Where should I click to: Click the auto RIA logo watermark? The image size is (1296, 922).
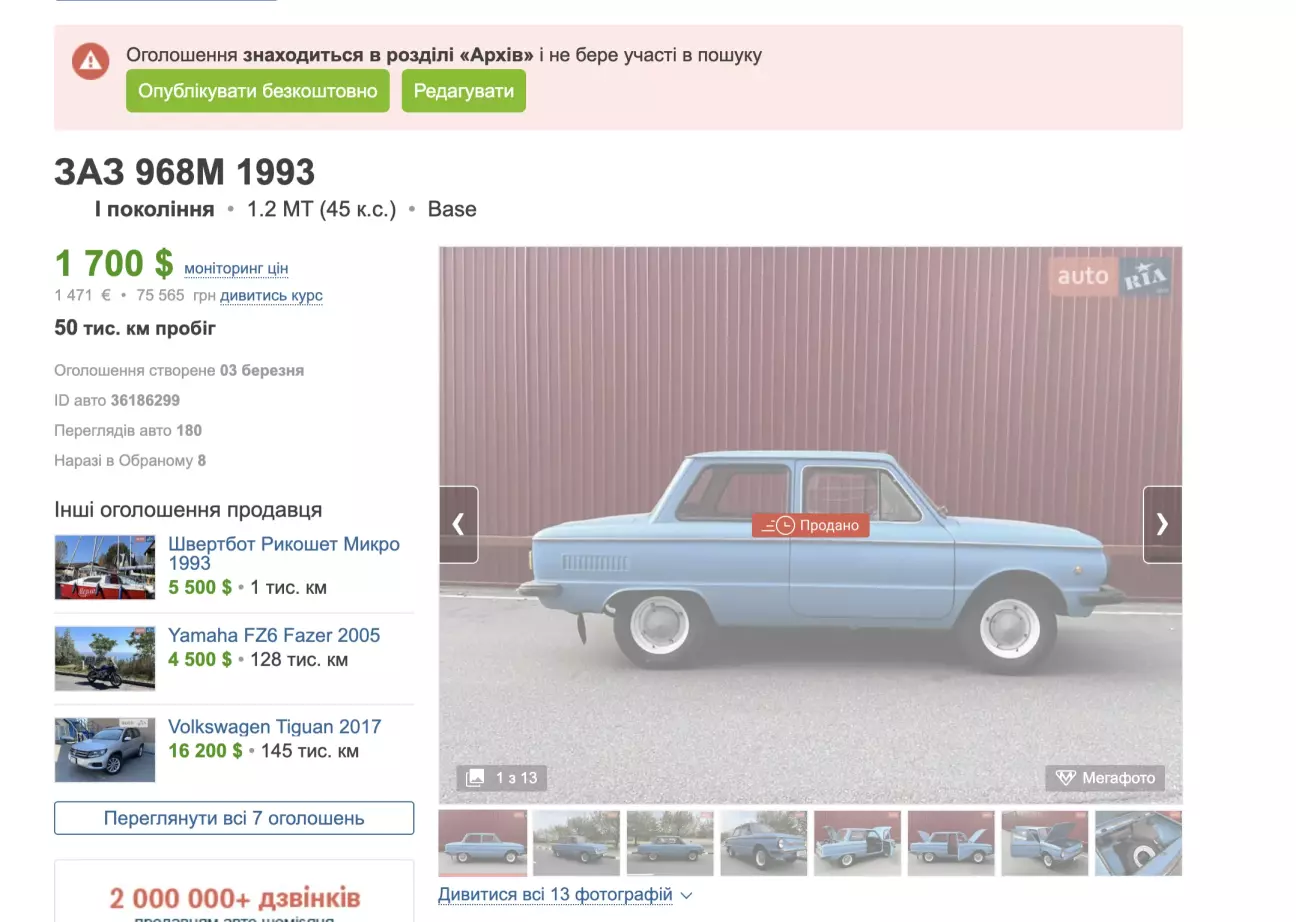pos(1110,276)
